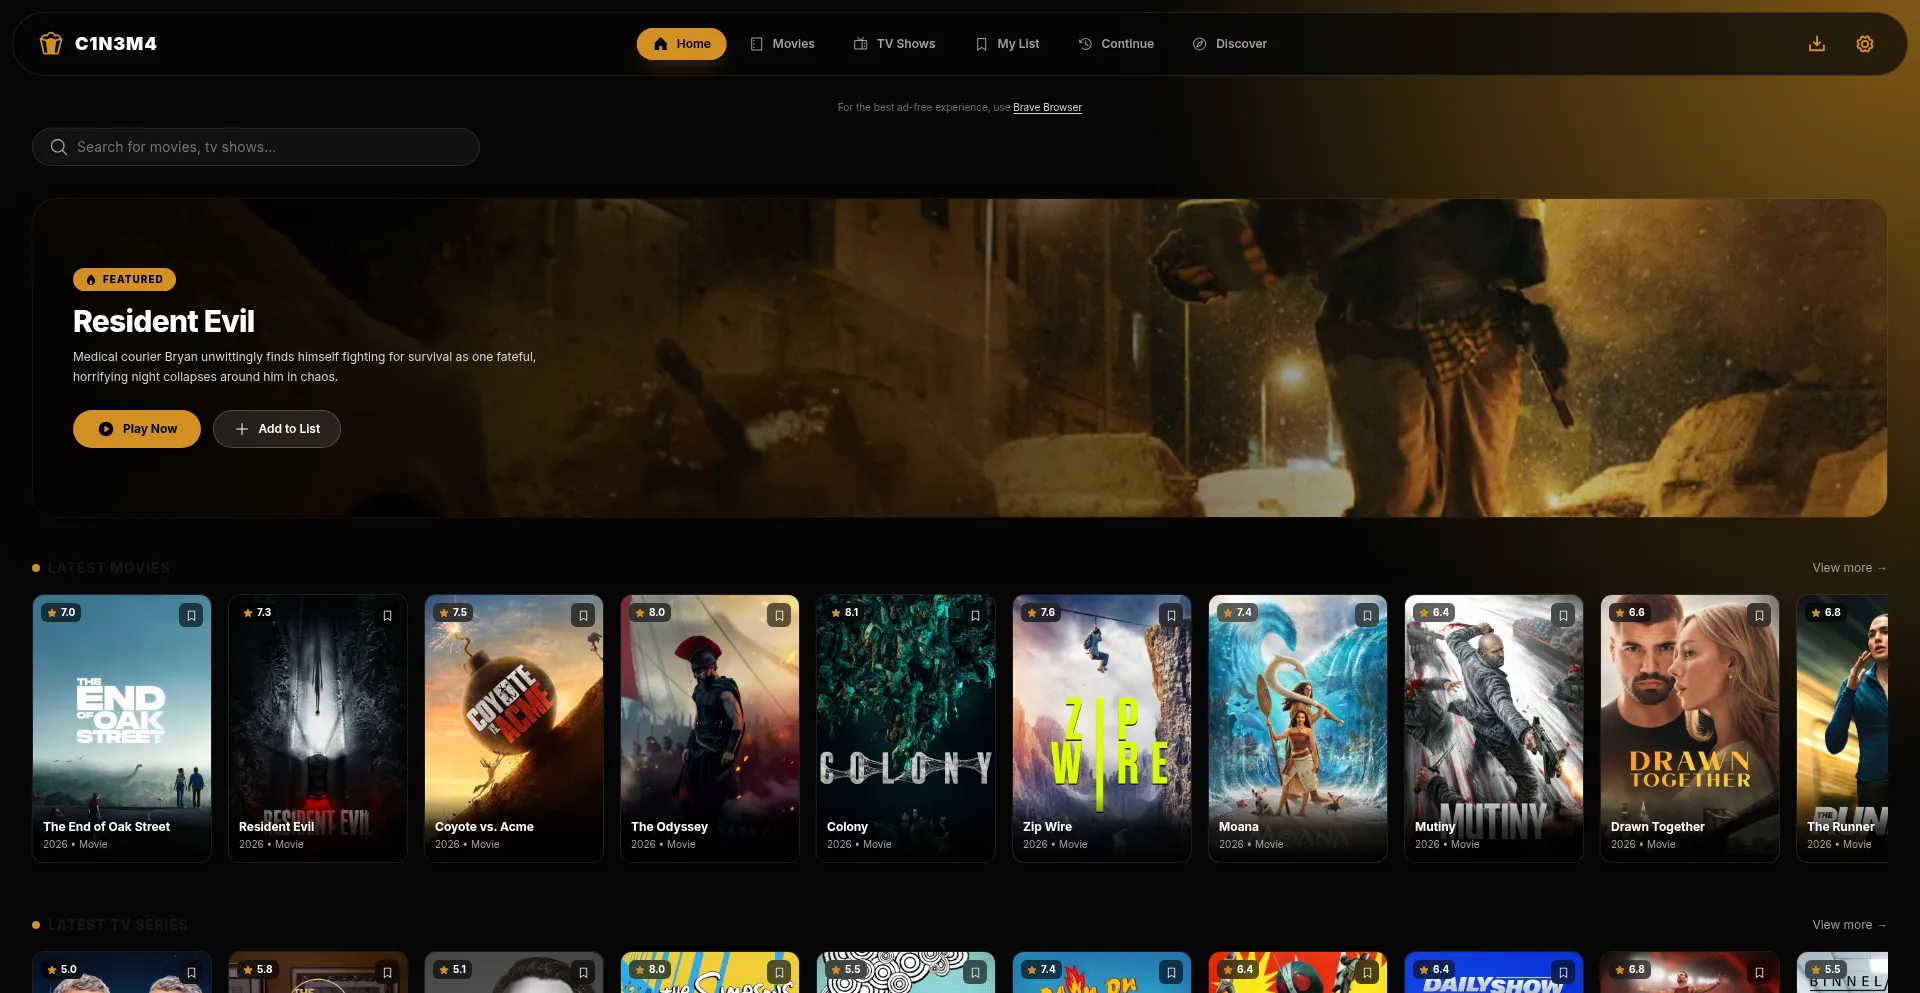This screenshot has width=1920, height=993.
Task: Open the Coyote vs. Acme poster
Action: (x=514, y=729)
